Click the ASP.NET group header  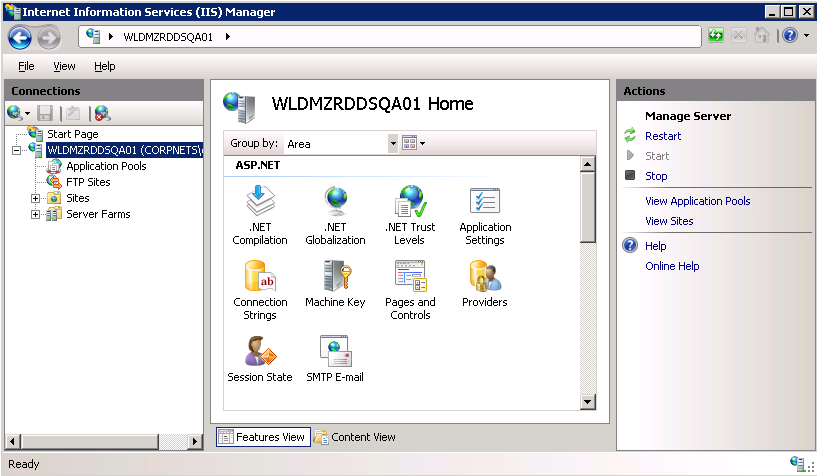click(257, 166)
